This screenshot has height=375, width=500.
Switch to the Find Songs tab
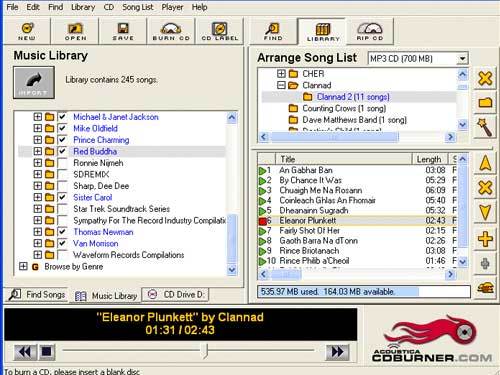[37, 295]
